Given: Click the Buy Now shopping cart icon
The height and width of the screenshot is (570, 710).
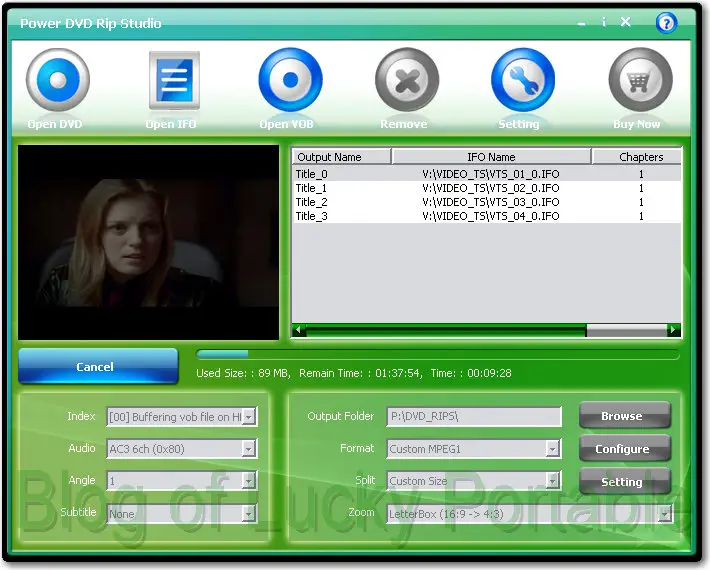Looking at the screenshot, I should click(640, 80).
